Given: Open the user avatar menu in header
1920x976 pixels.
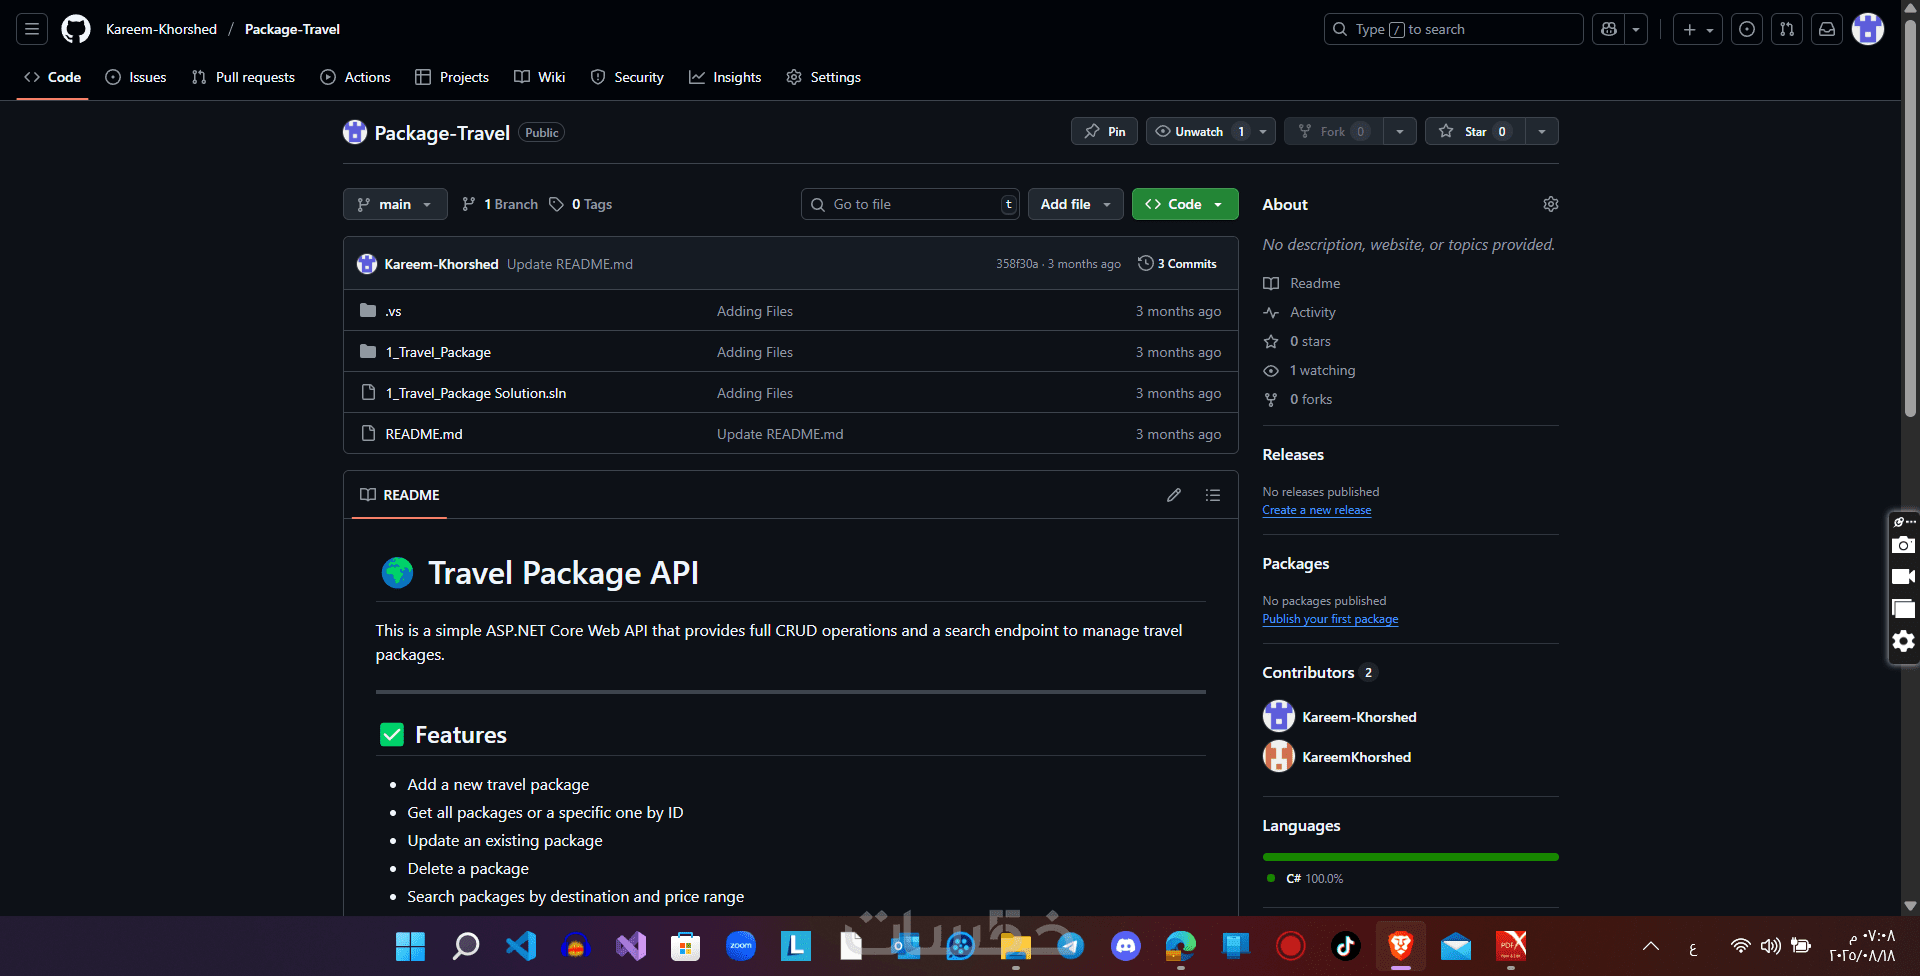Looking at the screenshot, I should click(1868, 29).
